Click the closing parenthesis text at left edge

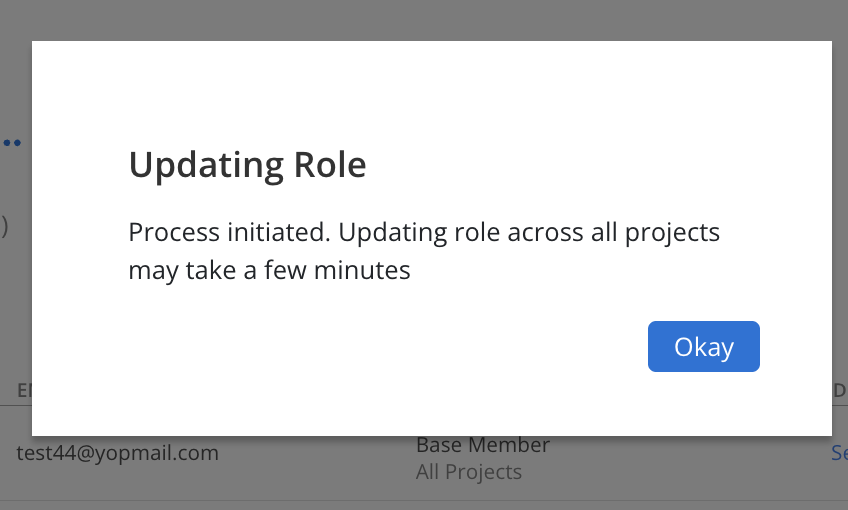(4, 226)
